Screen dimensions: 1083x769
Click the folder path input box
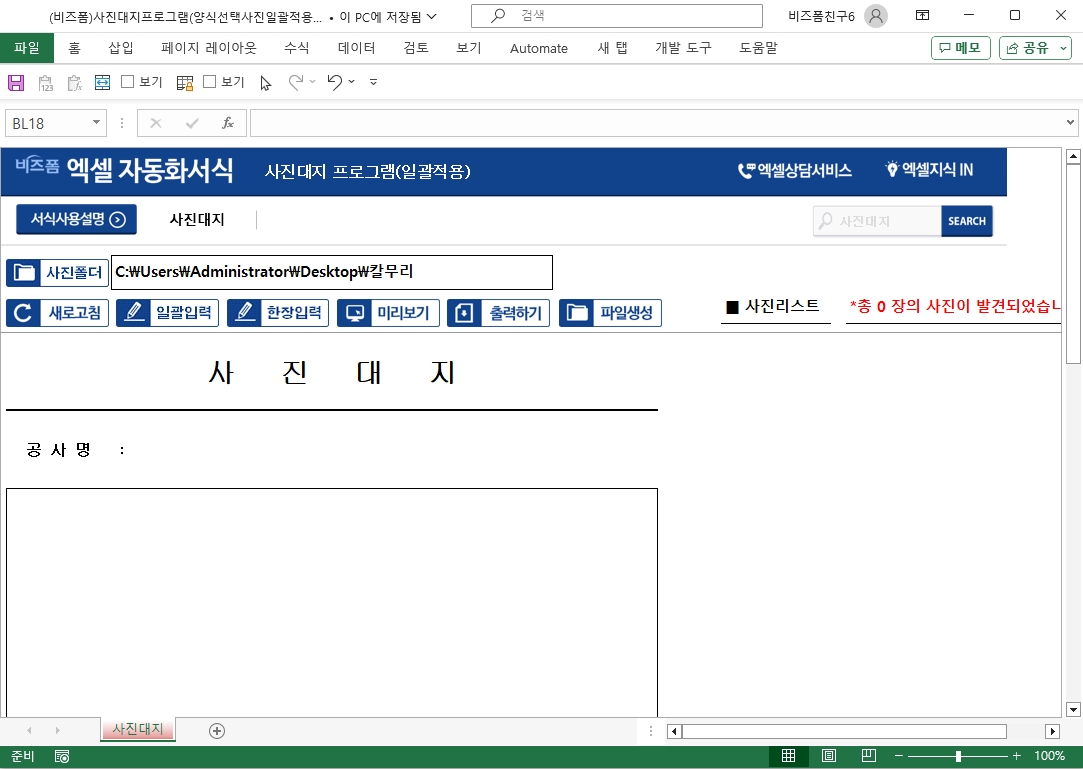pos(332,272)
